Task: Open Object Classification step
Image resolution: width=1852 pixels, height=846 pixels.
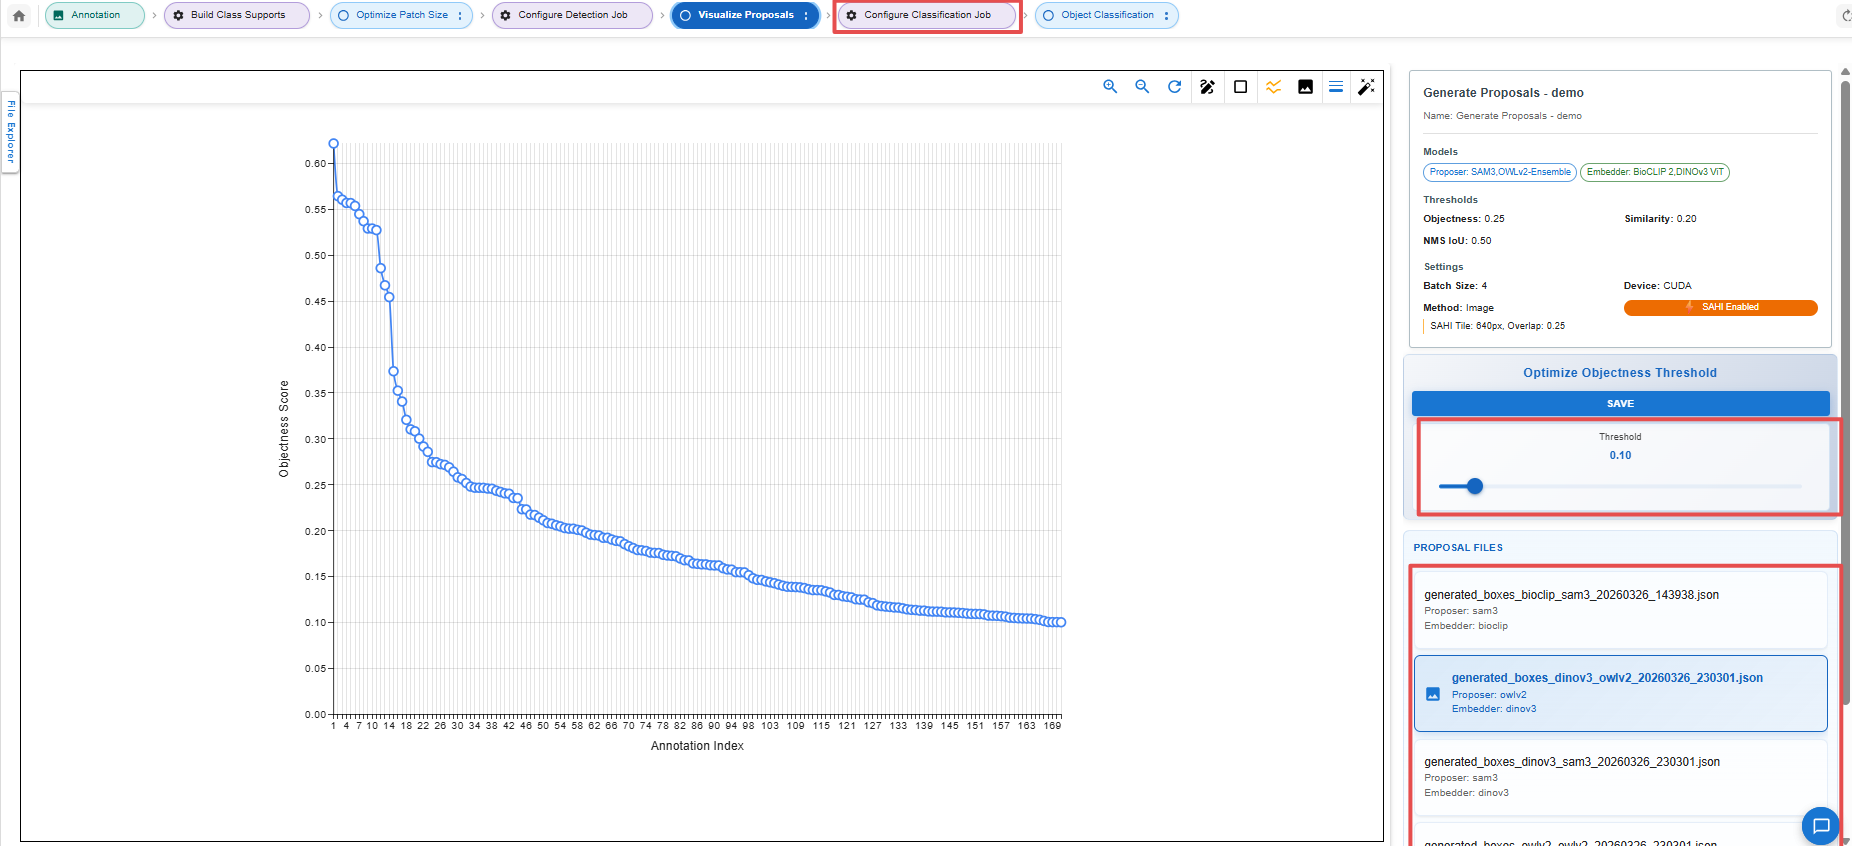Action: 1107,15
